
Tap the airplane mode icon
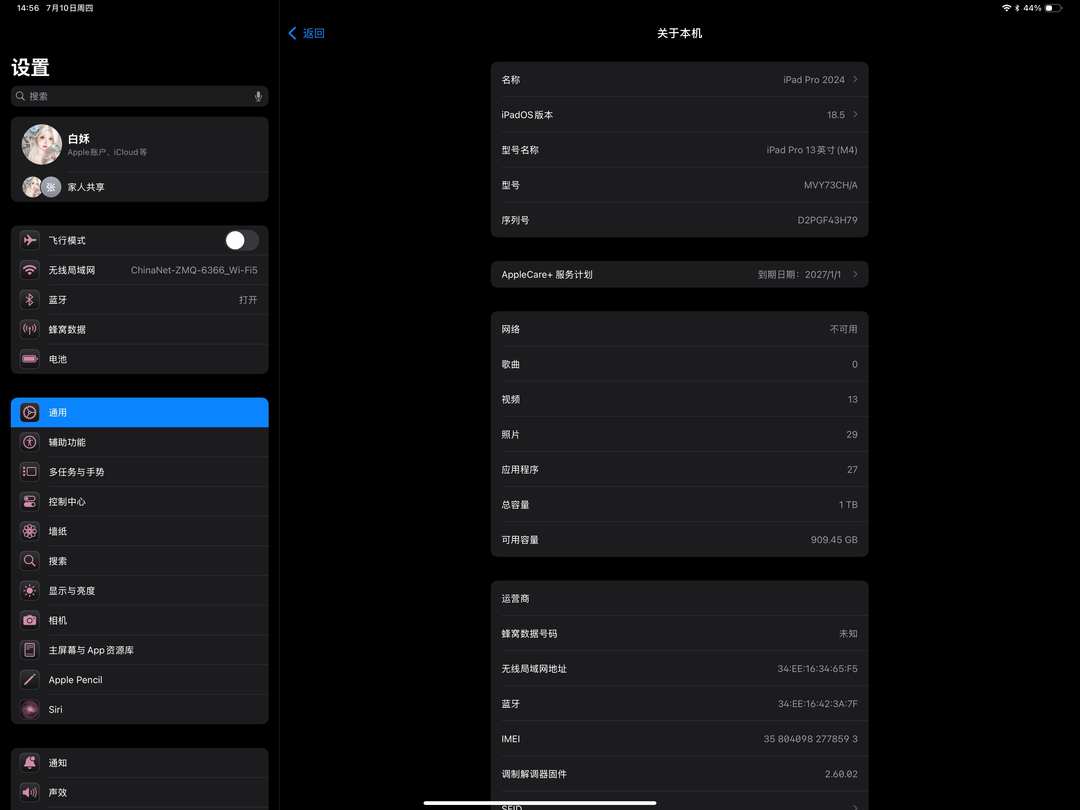(30, 240)
